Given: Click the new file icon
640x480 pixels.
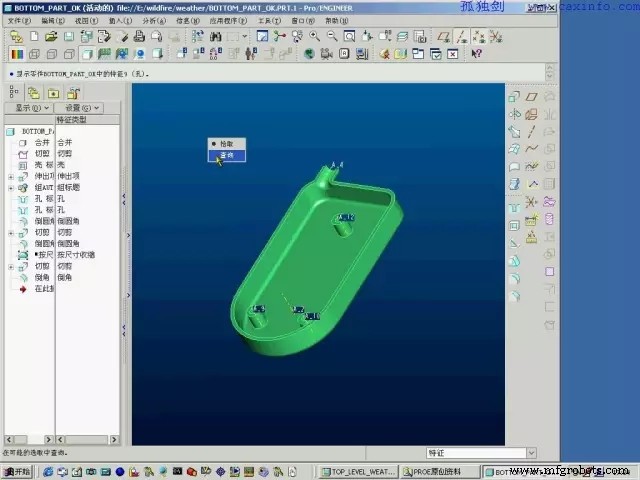Looking at the screenshot, I should (34, 37).
